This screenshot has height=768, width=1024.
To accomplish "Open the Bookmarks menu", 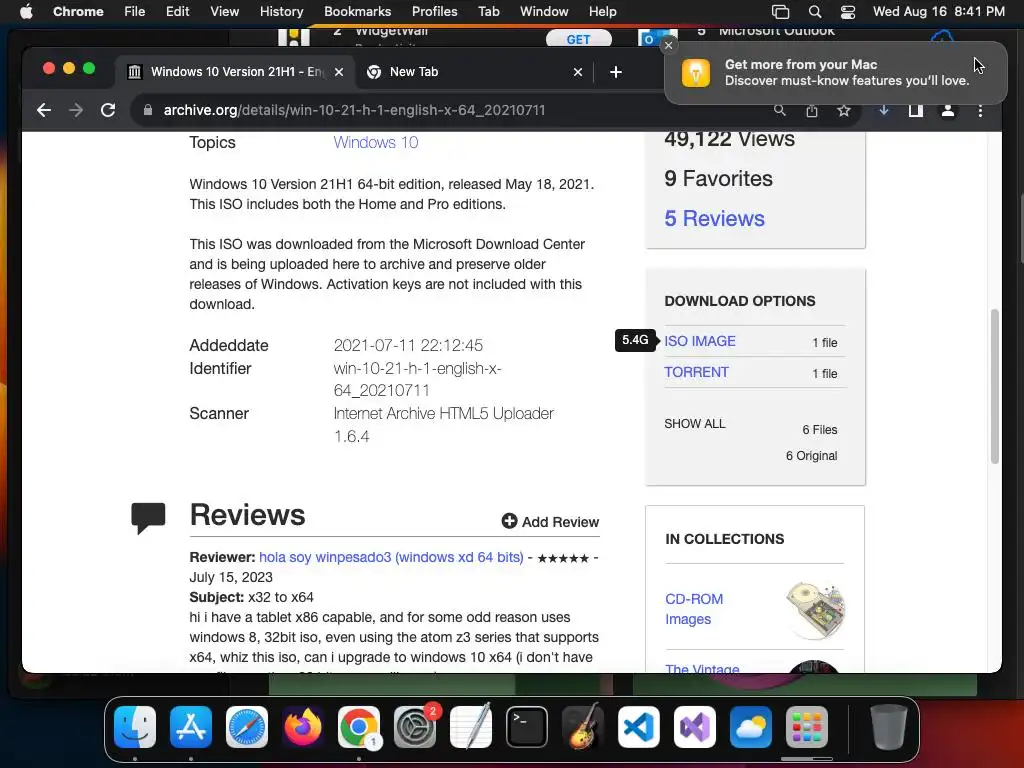I will [x=357, y=11].
